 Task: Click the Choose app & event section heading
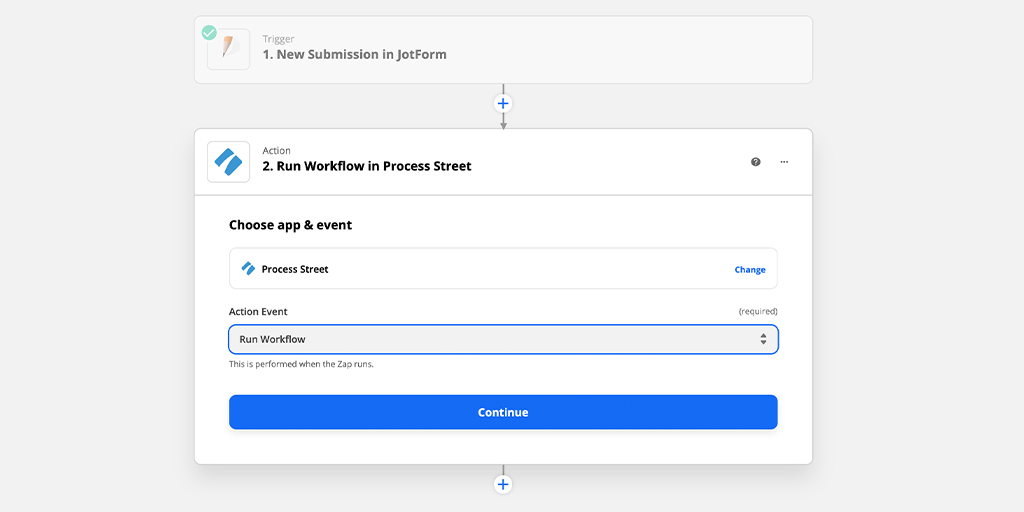(290, 225)
